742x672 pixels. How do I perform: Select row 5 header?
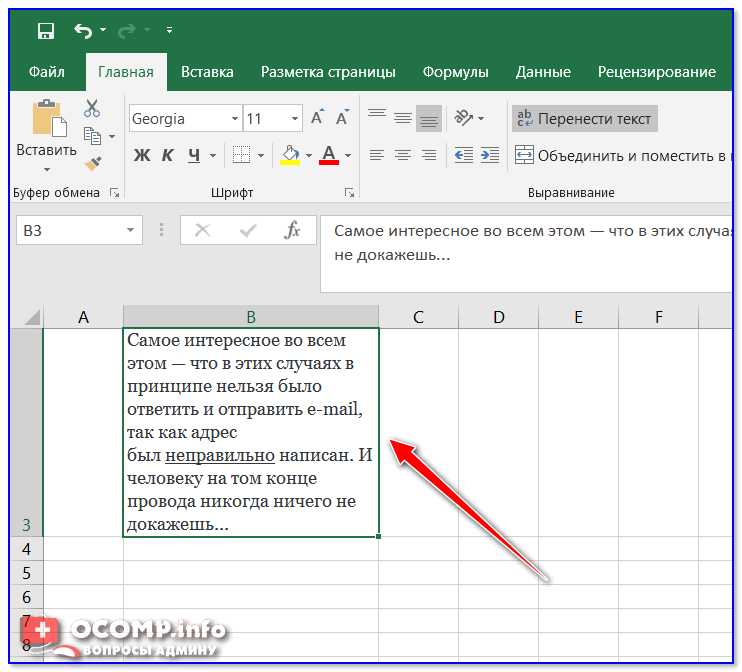coord(26,573)
